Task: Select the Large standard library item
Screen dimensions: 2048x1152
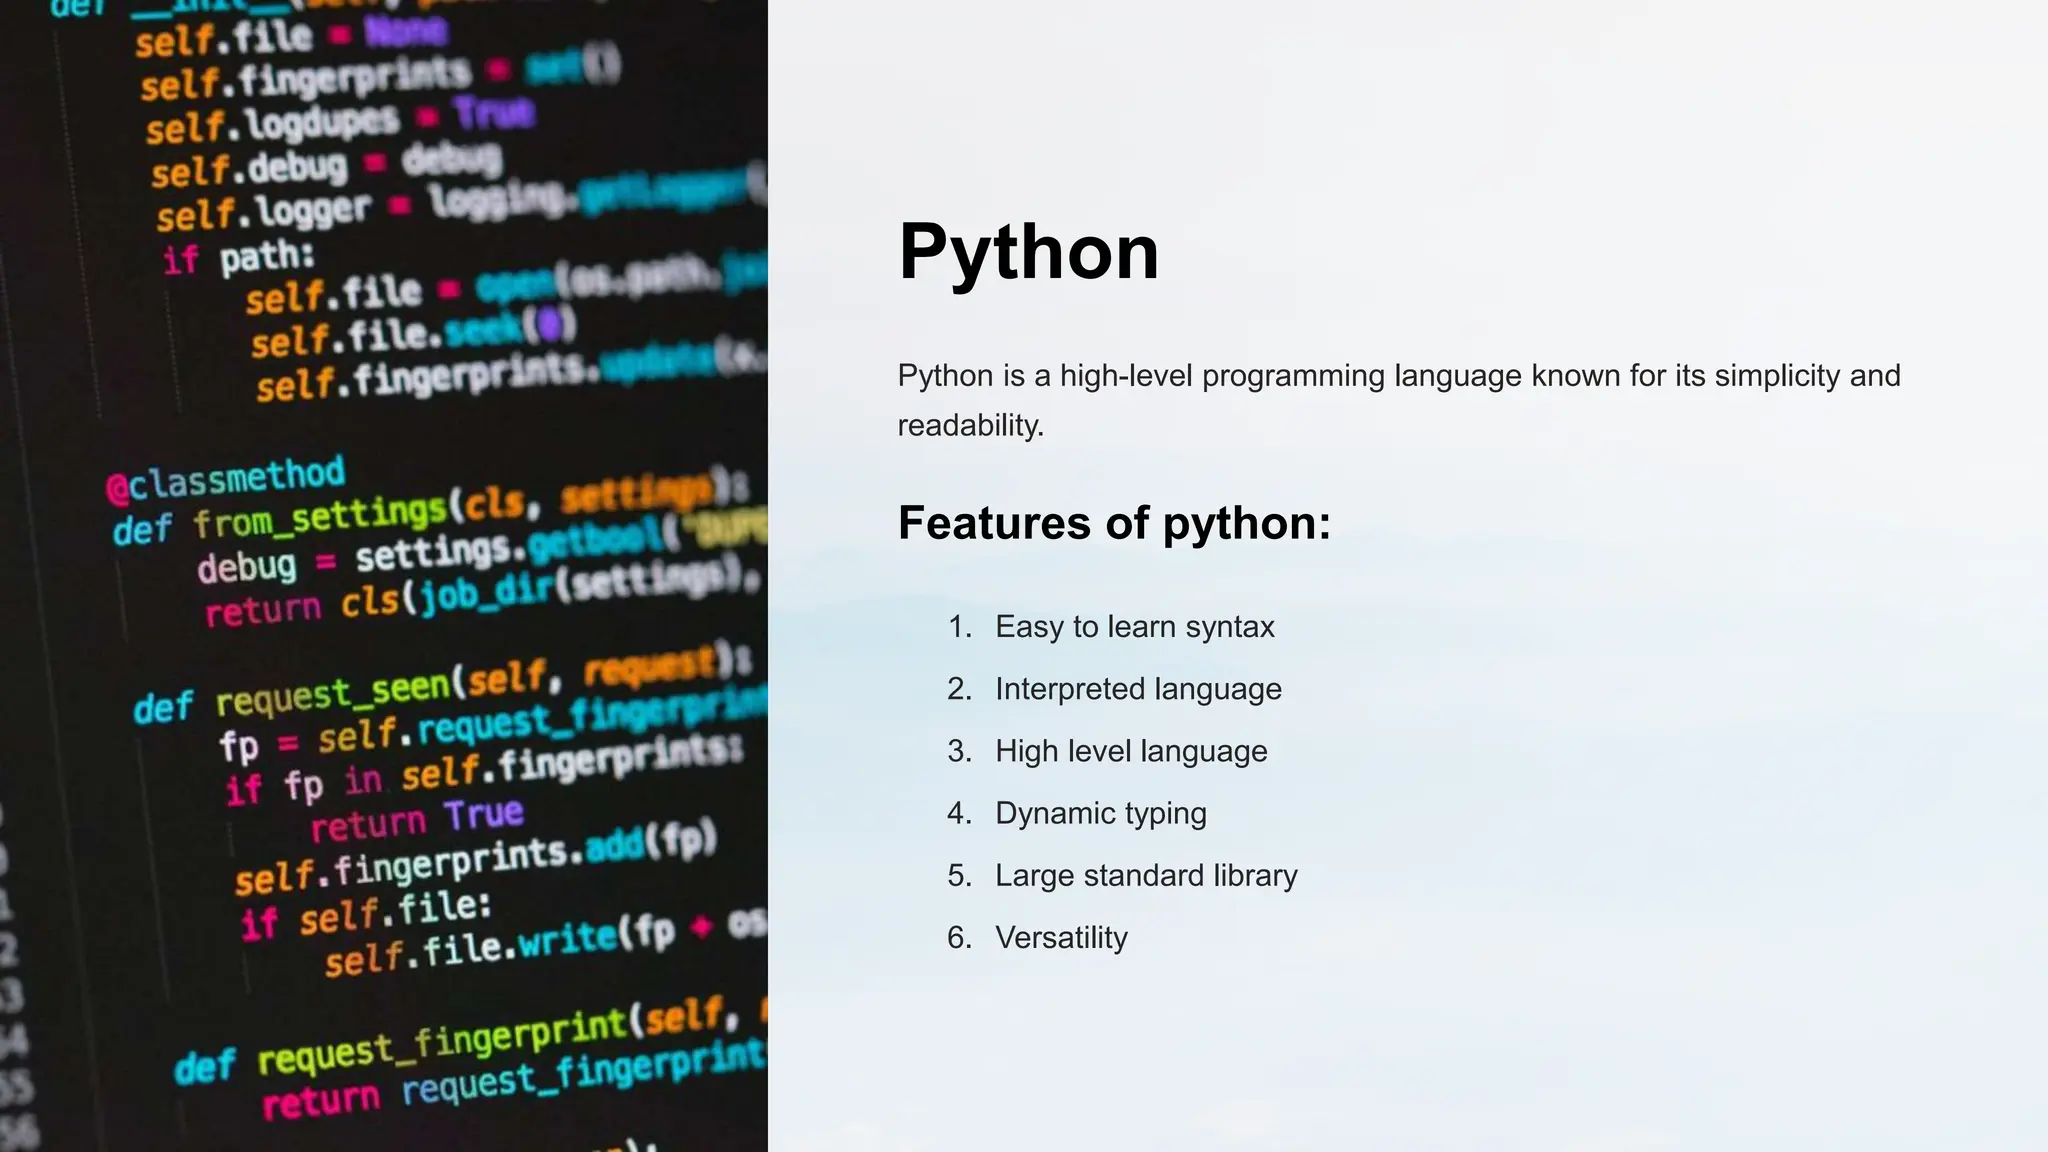Action: (1145, 876)
